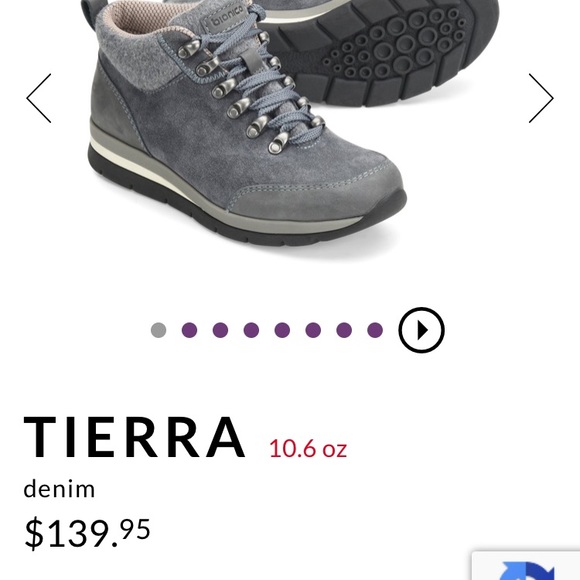Viewport: 580px width, 580px height.
Task: Go to previous product image arrow
Action: point(39,98)
